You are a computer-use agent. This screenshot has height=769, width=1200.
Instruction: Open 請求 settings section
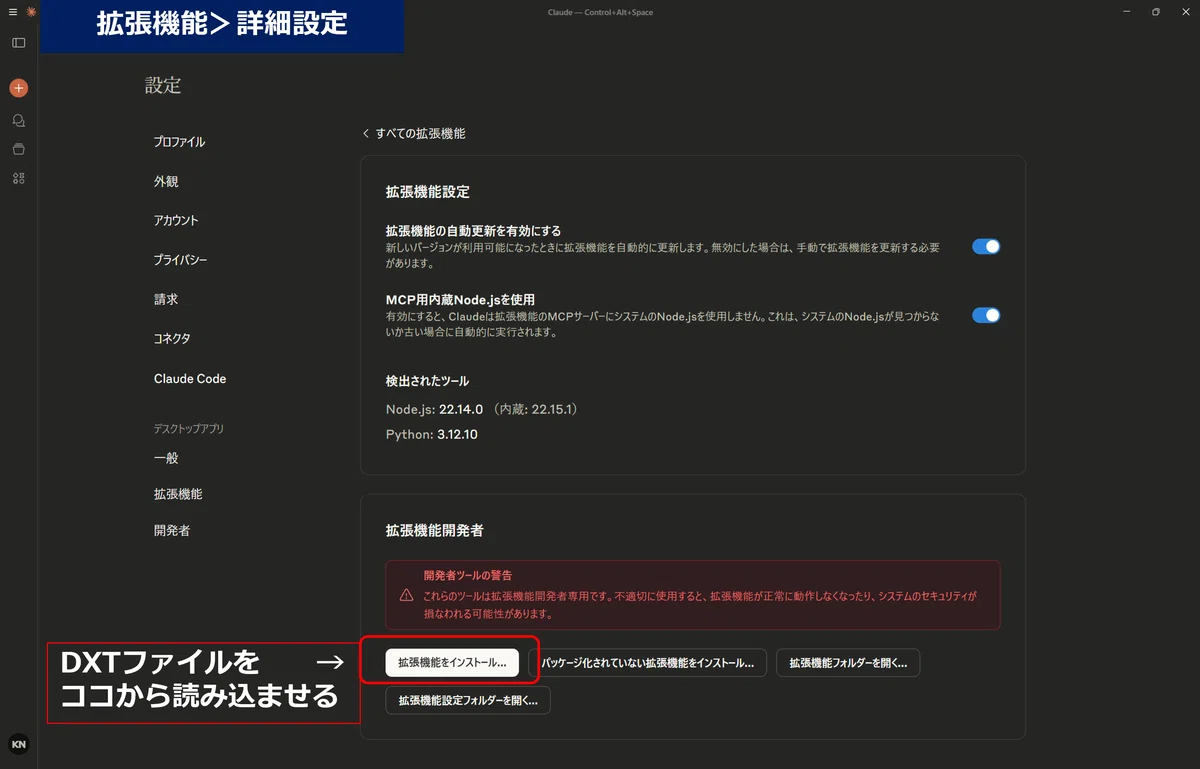(x=166, y=299)
